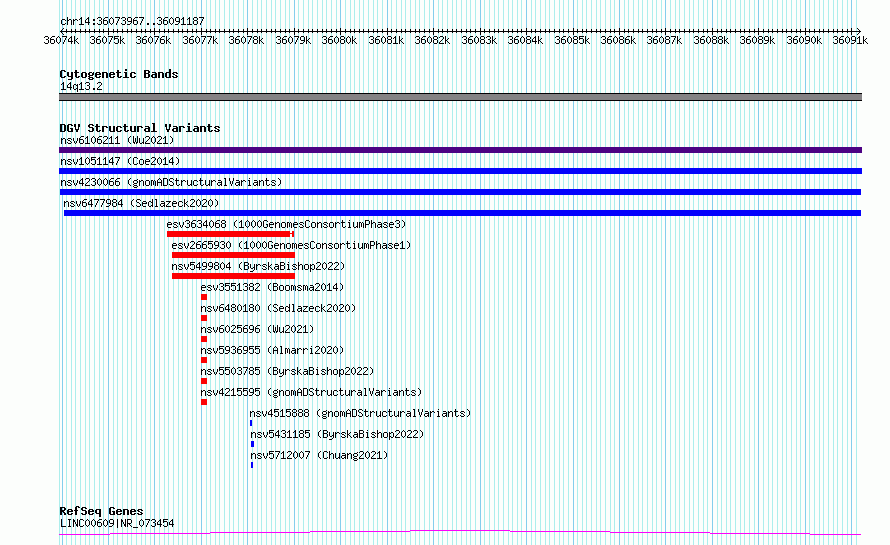Select the purple nsv6106211 variant bar

460,150
